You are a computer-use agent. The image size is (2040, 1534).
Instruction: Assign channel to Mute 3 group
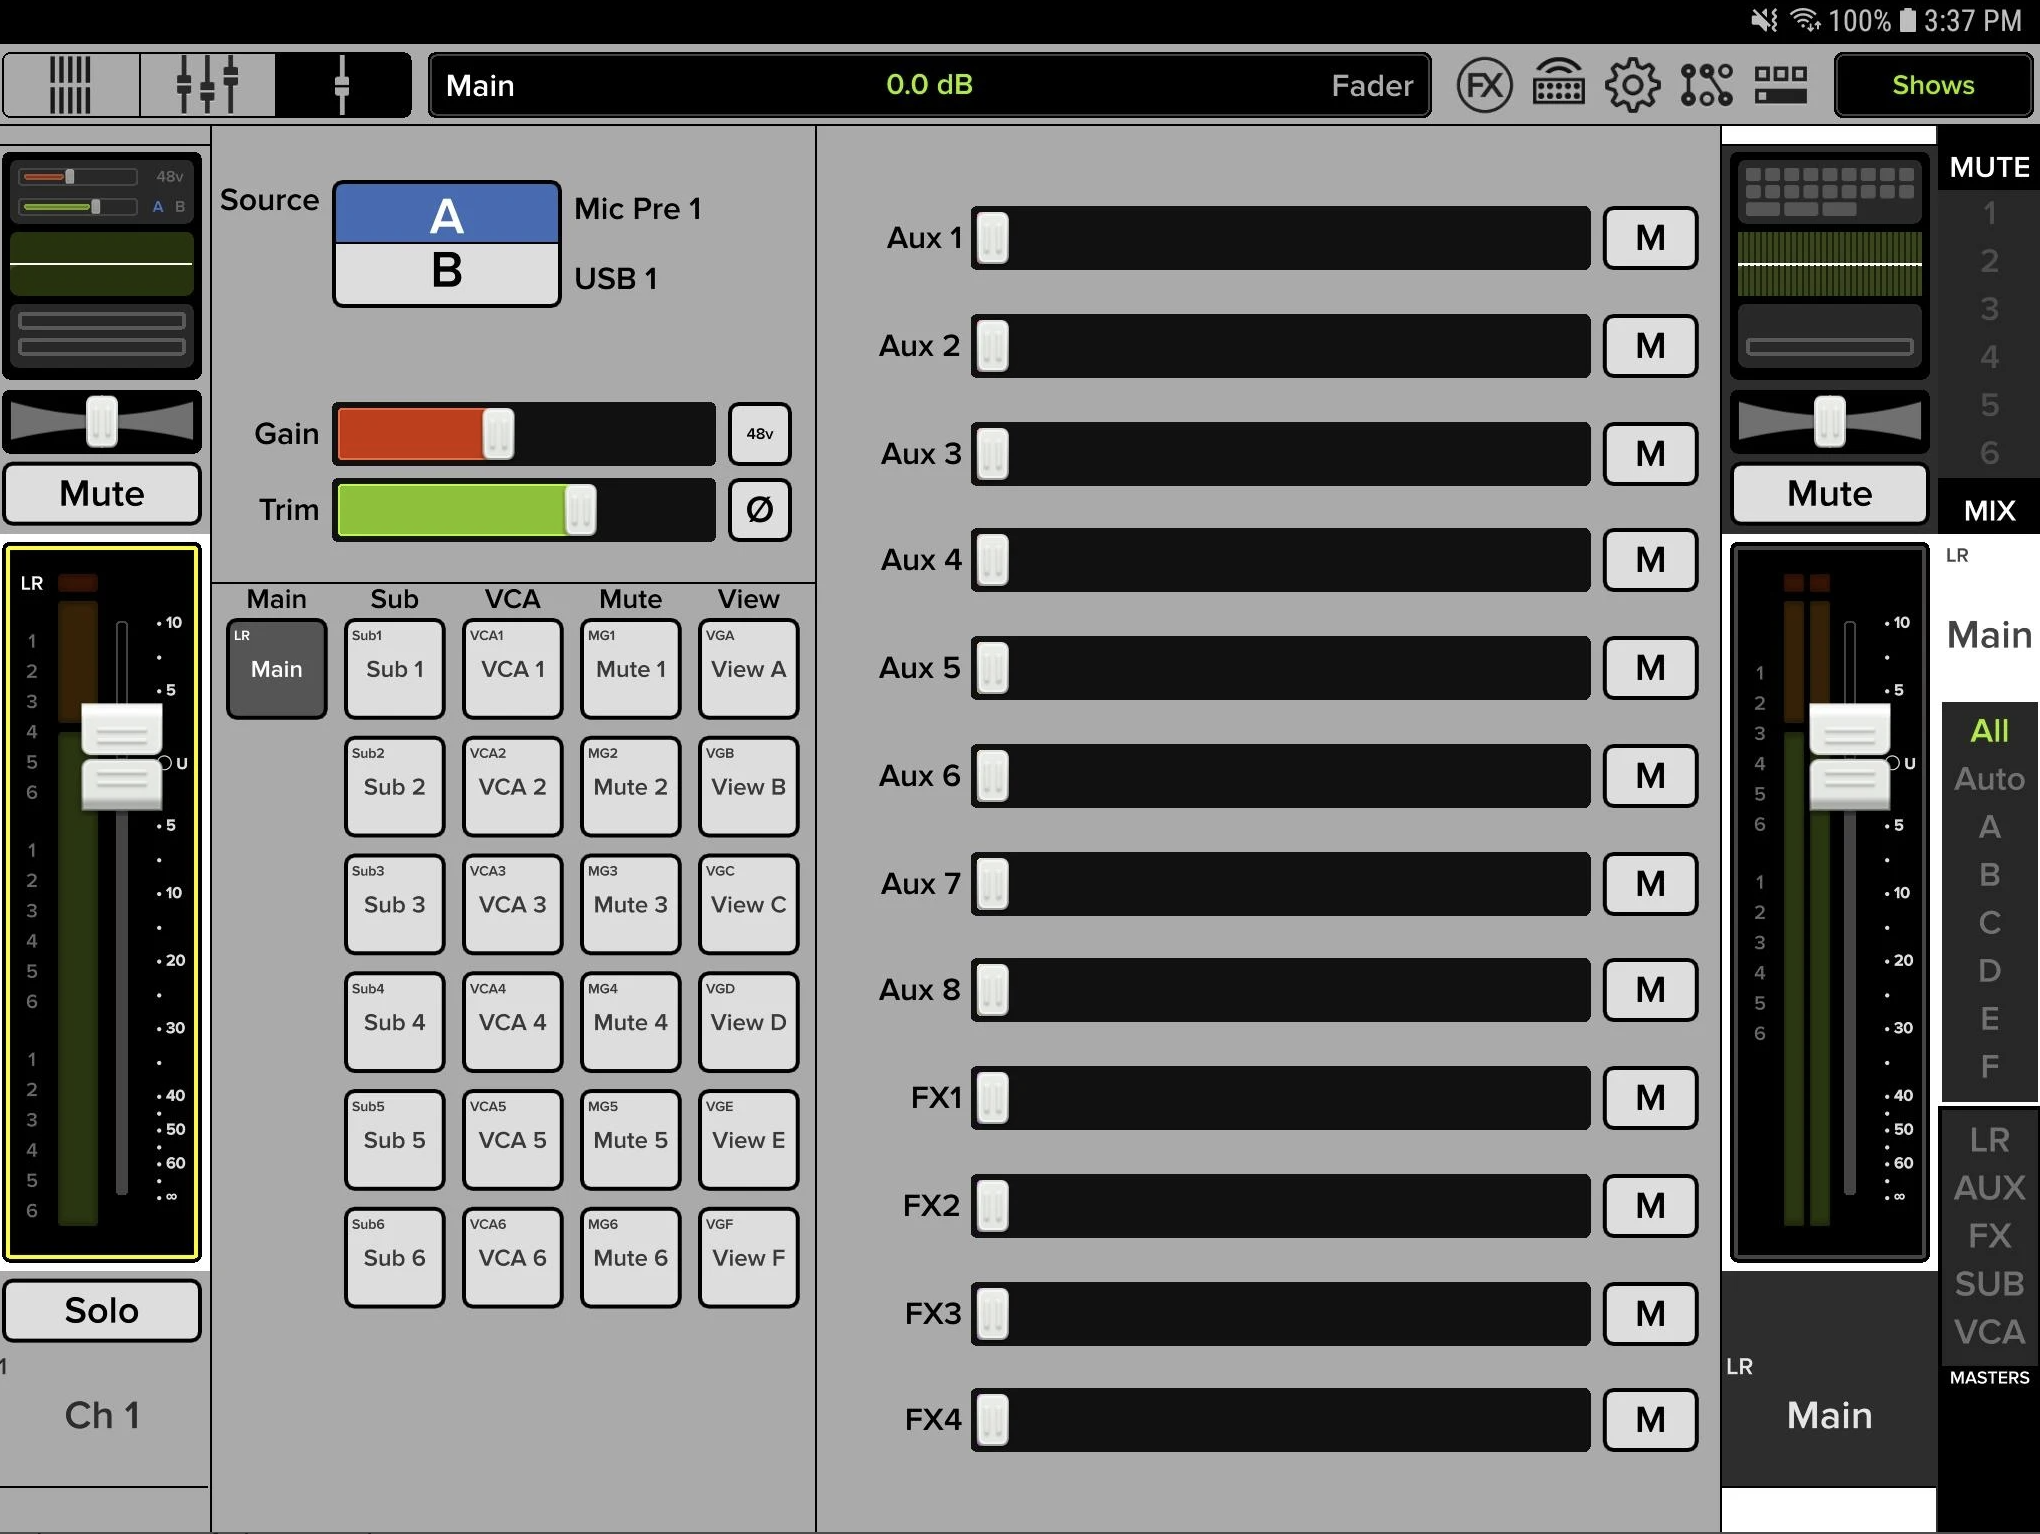(631, 905)
